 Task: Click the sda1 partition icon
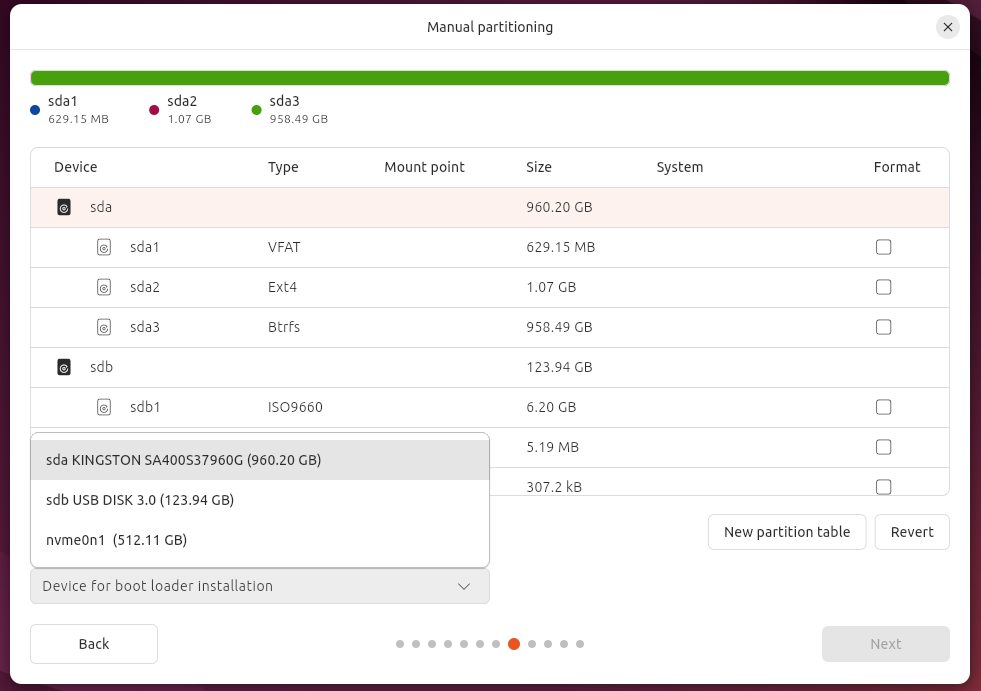click(x=104, y=247)
